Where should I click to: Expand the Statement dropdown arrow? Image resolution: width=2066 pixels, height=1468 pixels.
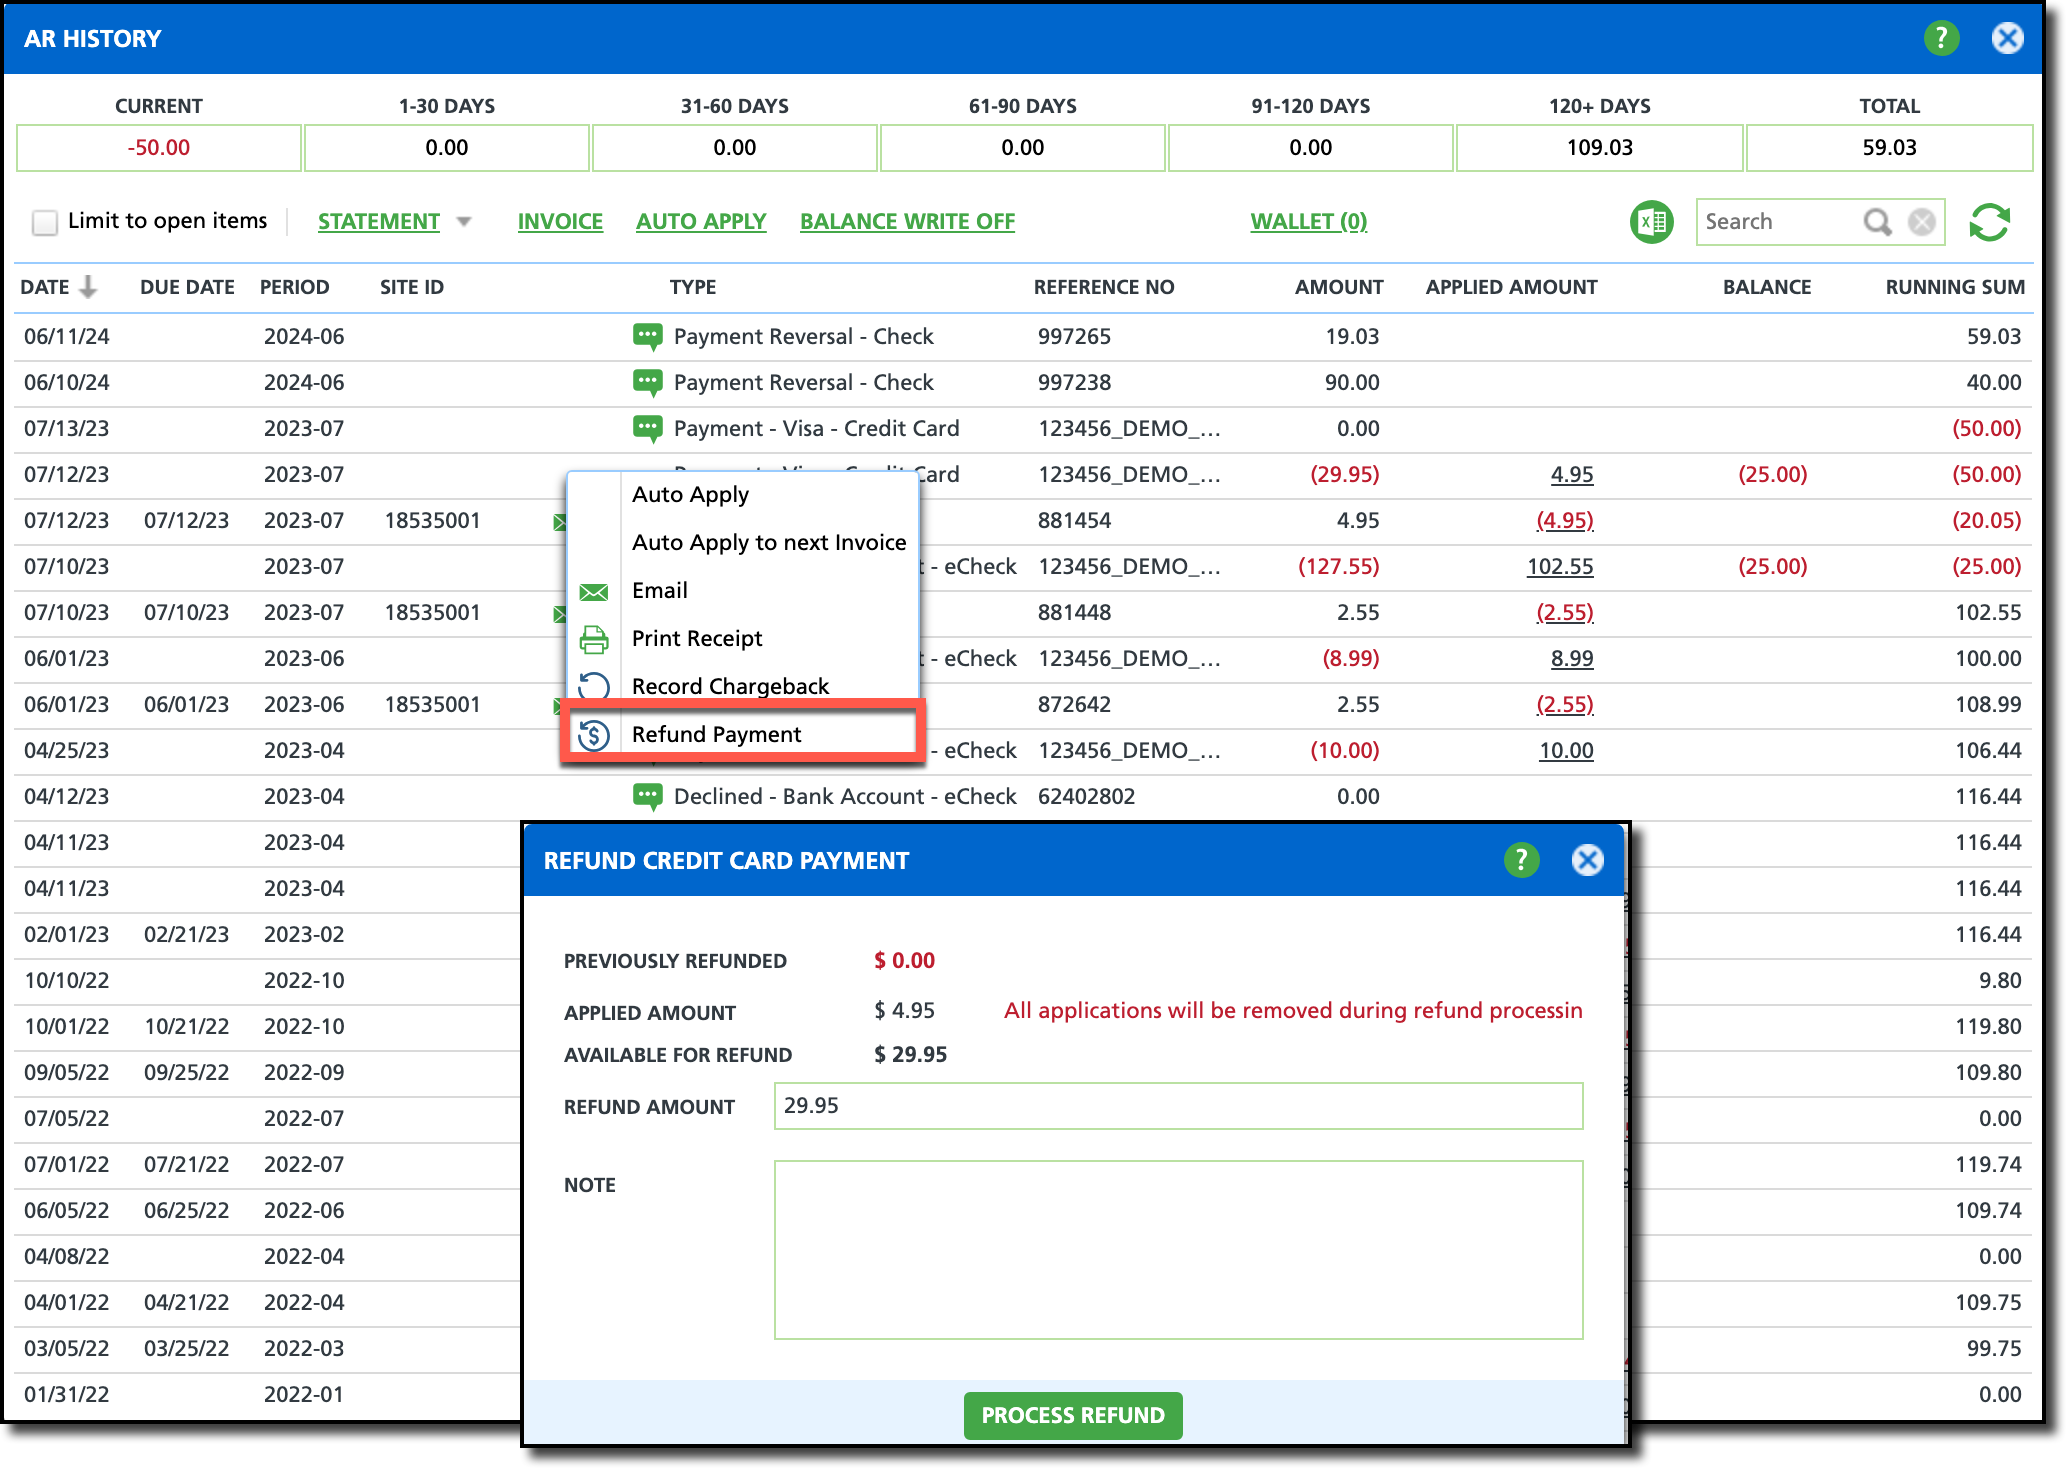click(464, 222)
